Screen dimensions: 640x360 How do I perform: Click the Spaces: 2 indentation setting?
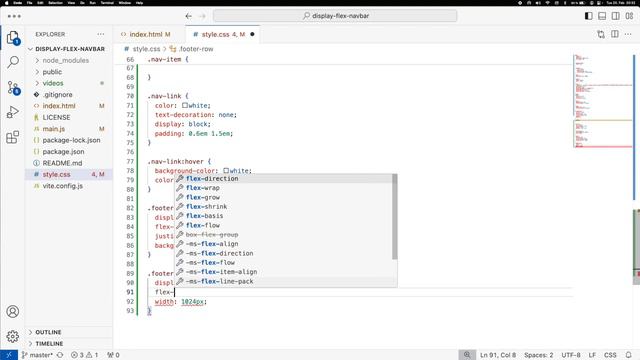539,355
